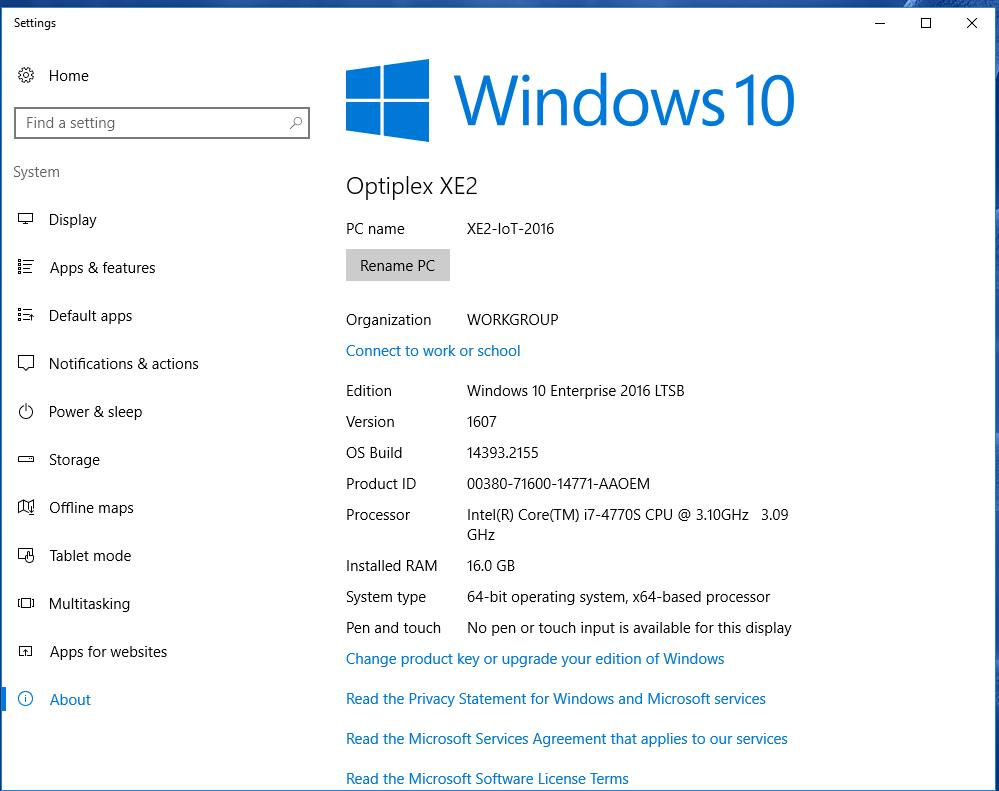Click the Apps for websites icon

25,651
